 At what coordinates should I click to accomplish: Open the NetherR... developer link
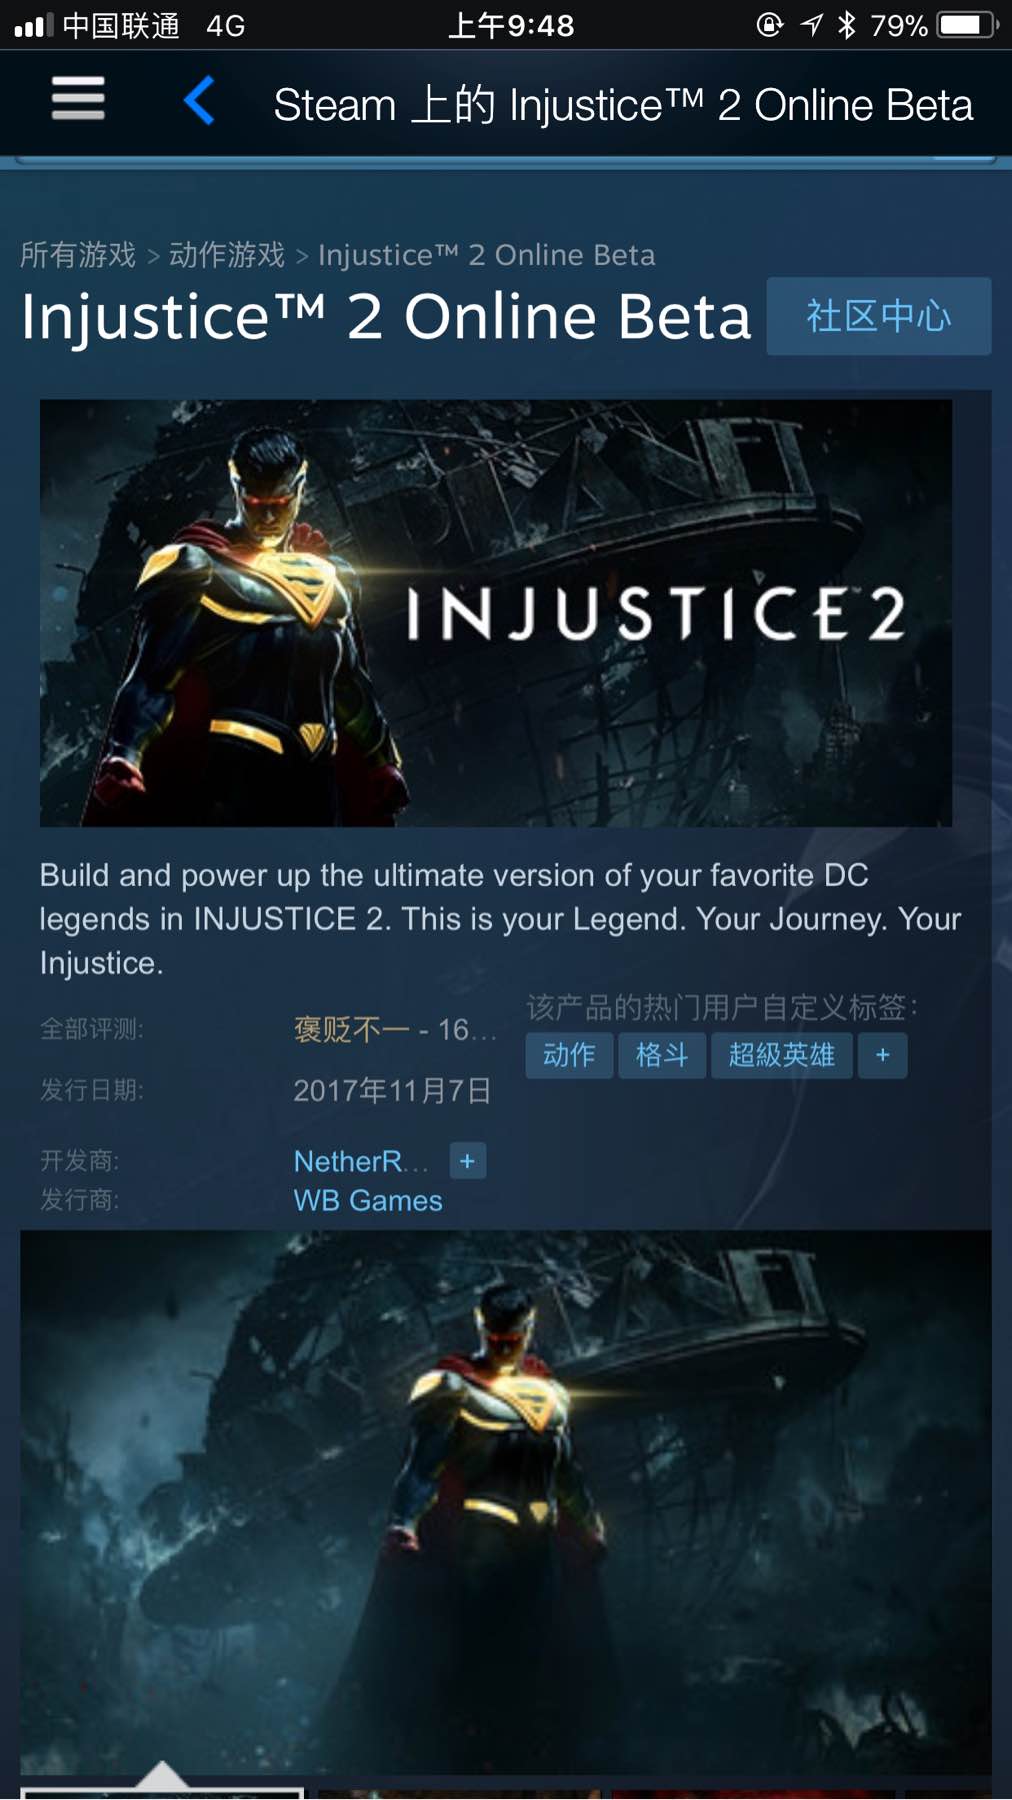[361, 1161]
